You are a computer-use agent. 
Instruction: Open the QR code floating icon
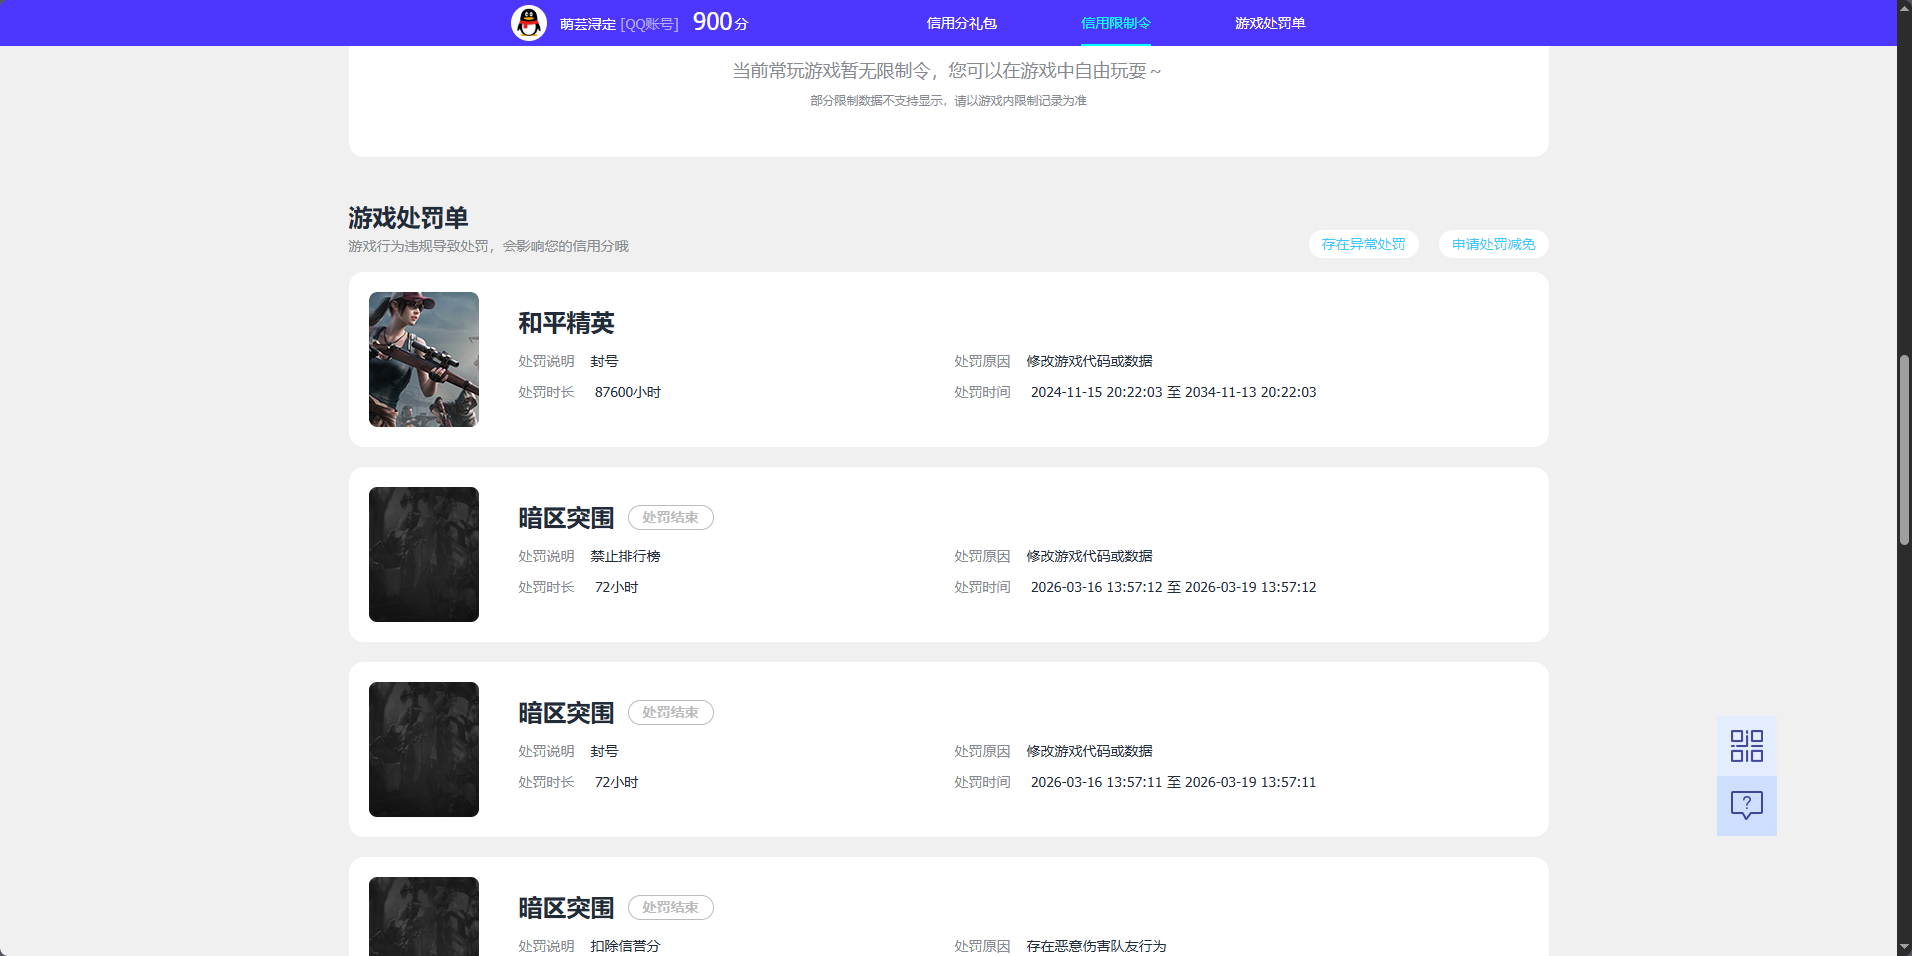1747,746
